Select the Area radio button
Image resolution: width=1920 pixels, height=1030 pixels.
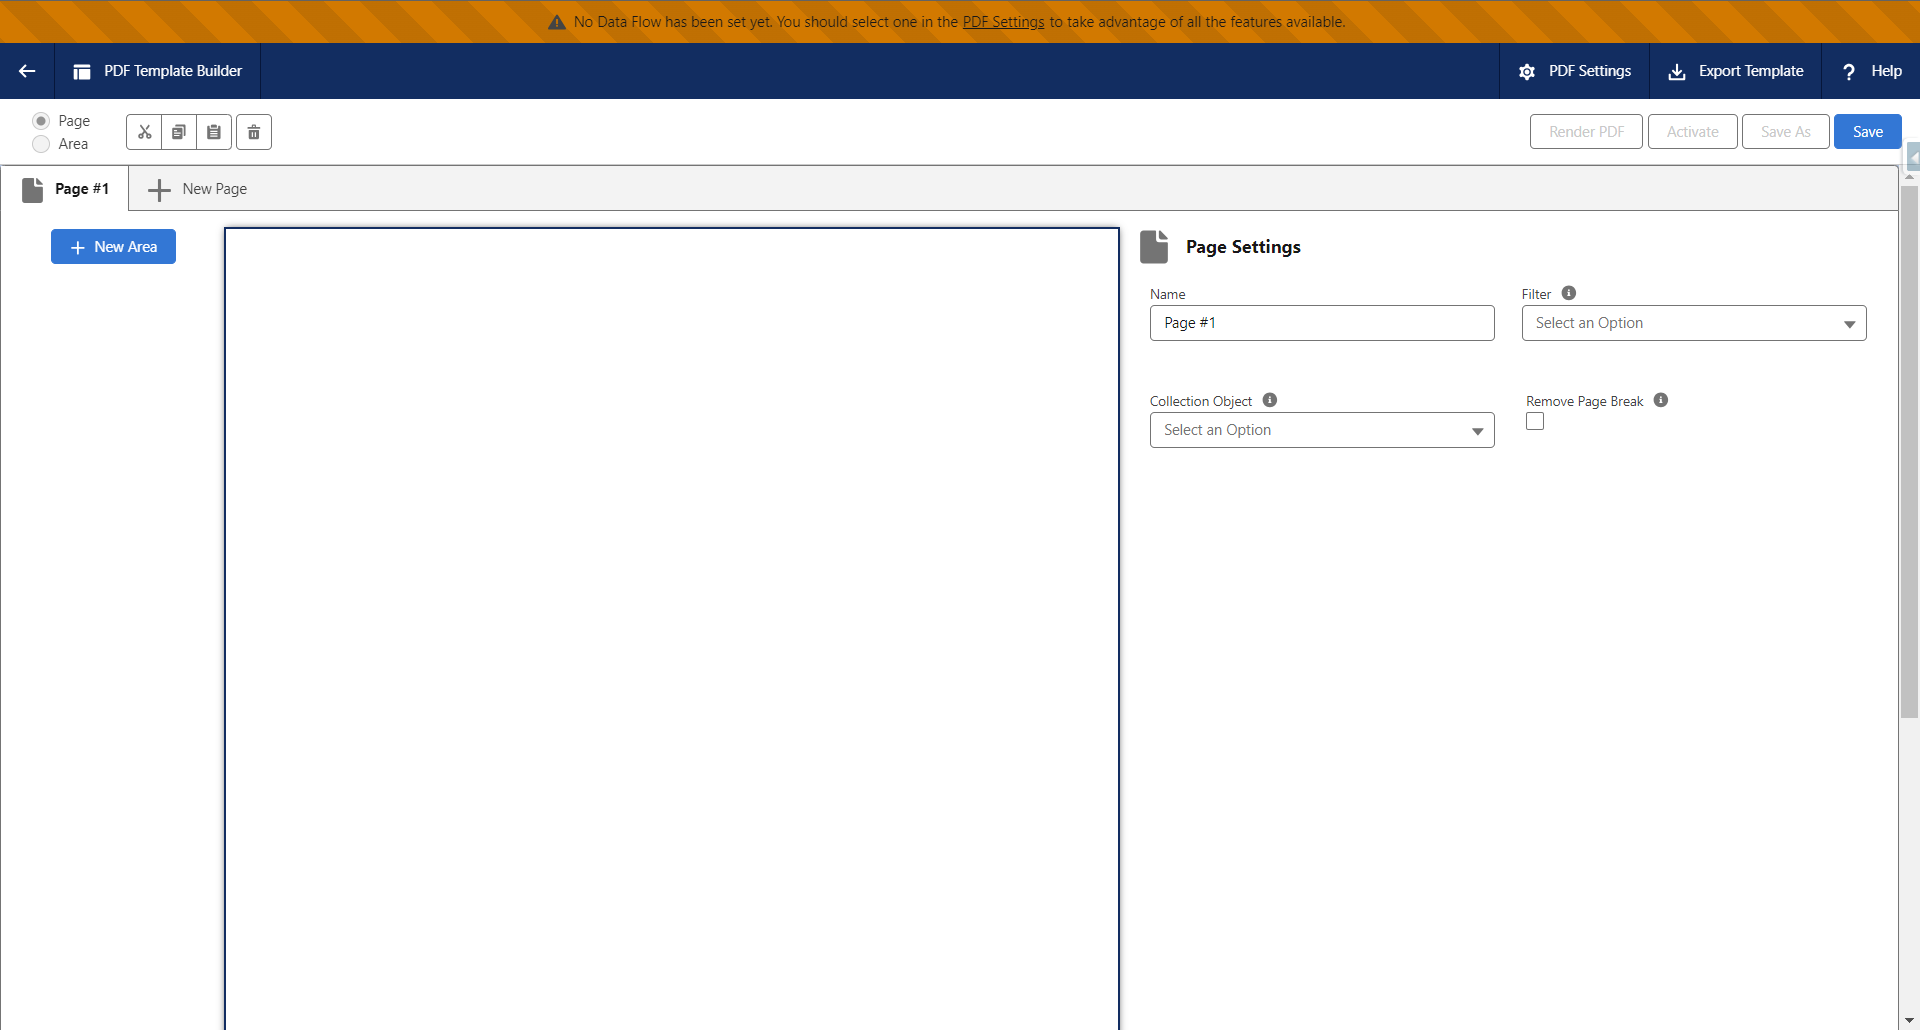[41, 144]
